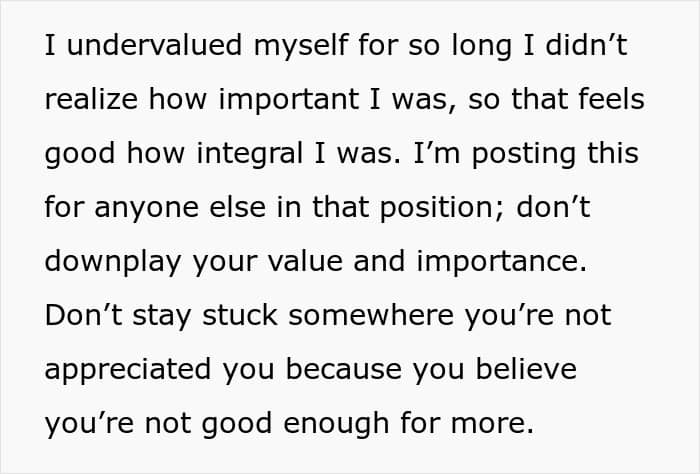Screen dimensions: 700x474
Task: Click the word "anyone"
Action: coord(146,208)
